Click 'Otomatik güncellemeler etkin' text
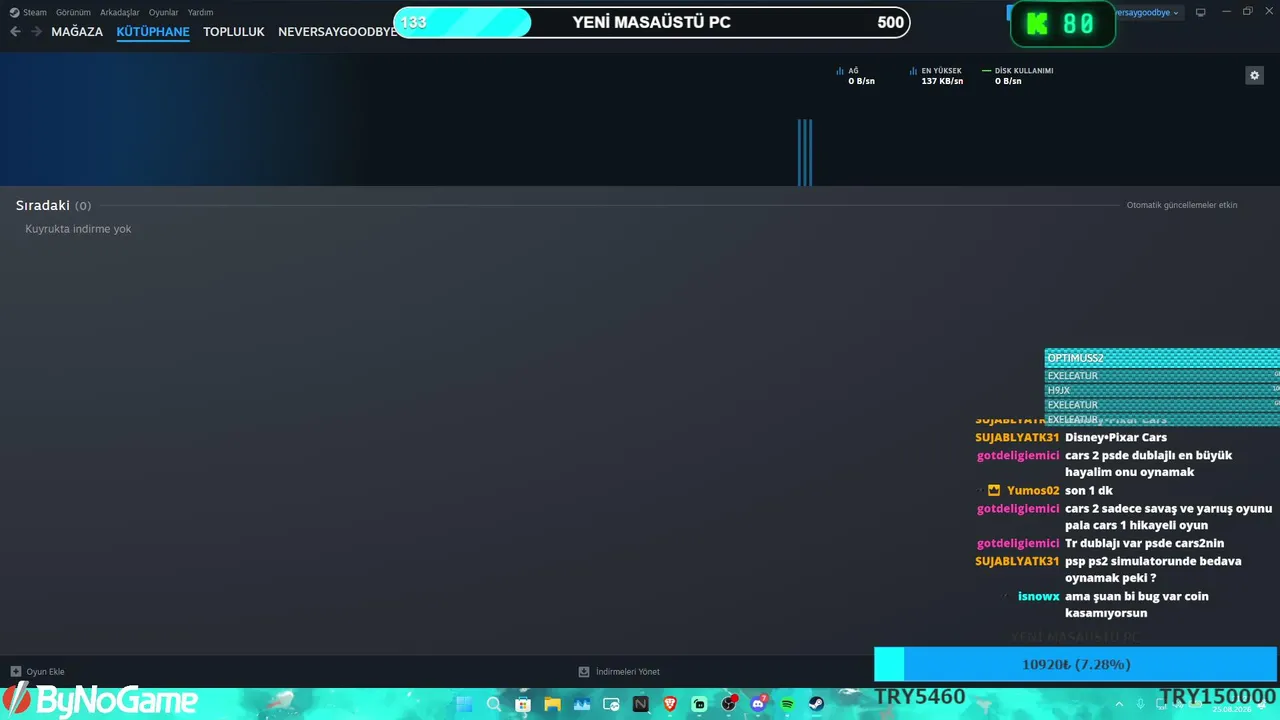 click(x=1182, y=205)
